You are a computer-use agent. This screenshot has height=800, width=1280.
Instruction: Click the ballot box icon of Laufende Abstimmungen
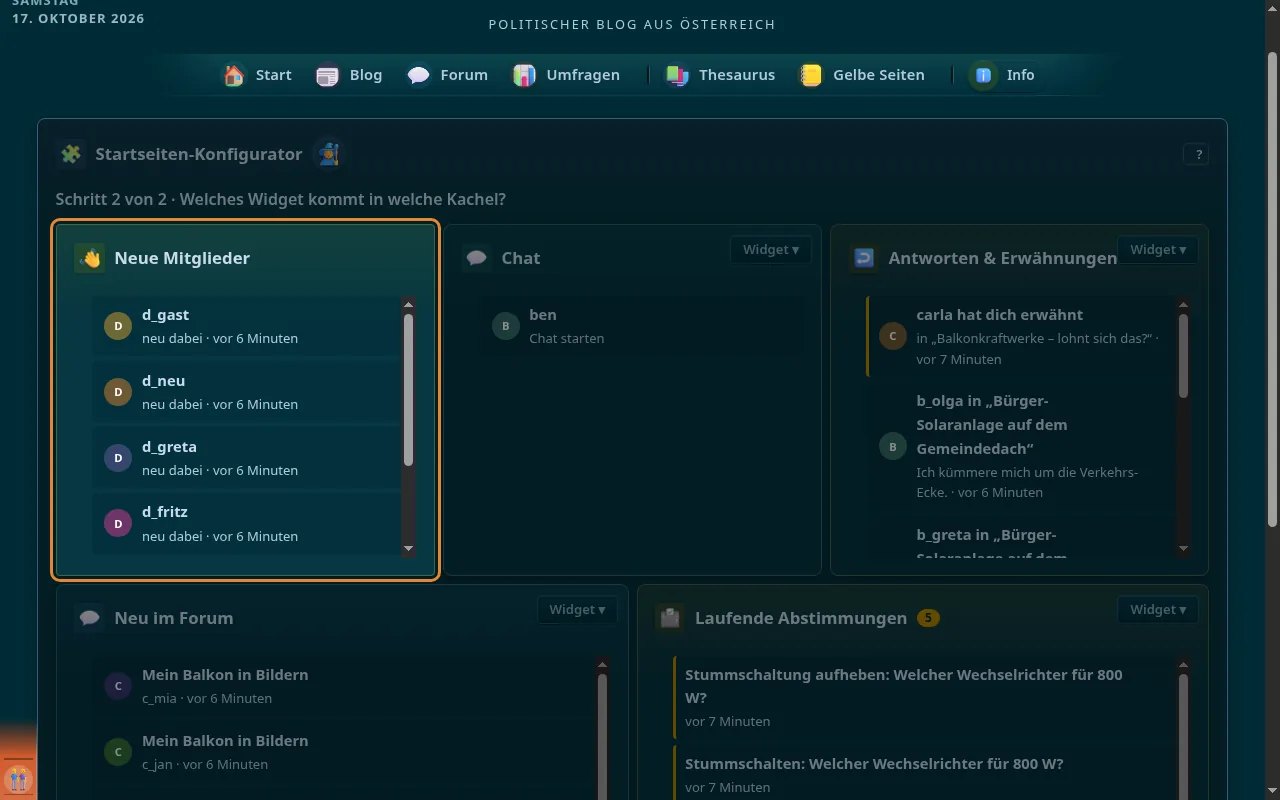point(670,618)
